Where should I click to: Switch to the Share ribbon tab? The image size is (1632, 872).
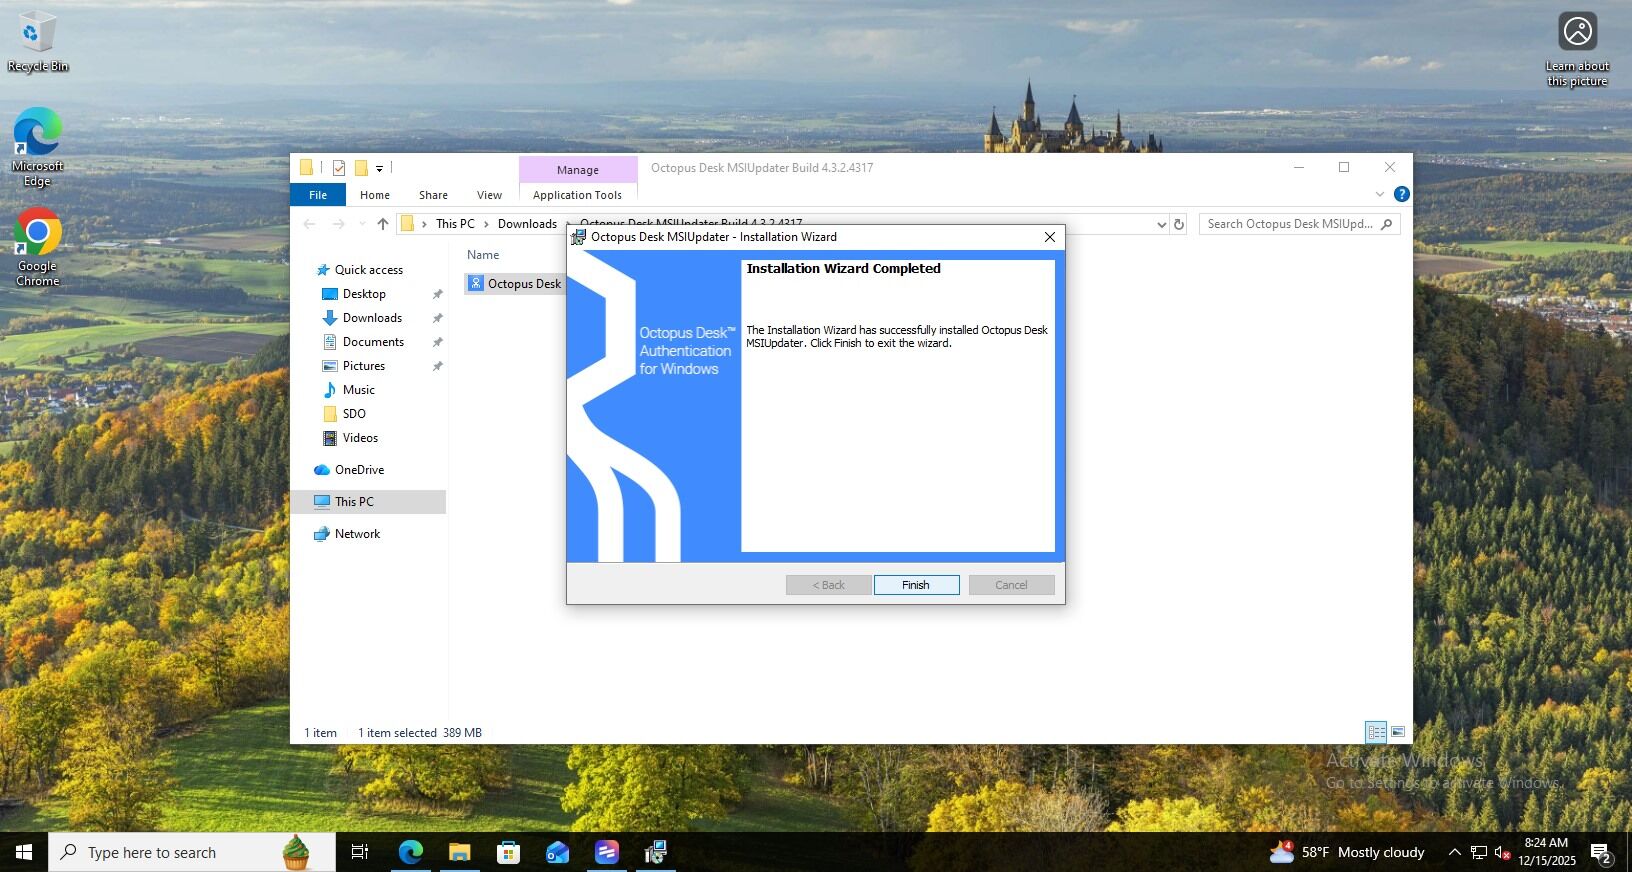click(433, 195)
